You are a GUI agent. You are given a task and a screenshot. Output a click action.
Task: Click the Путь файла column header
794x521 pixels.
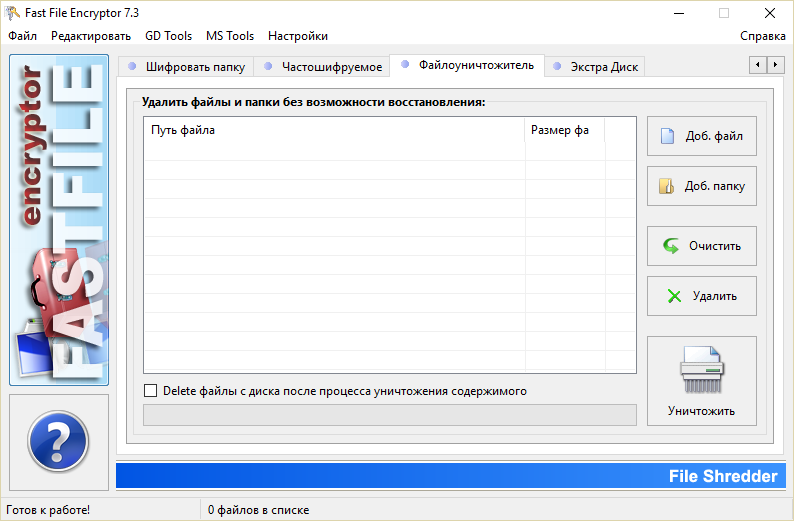point(334,130)
